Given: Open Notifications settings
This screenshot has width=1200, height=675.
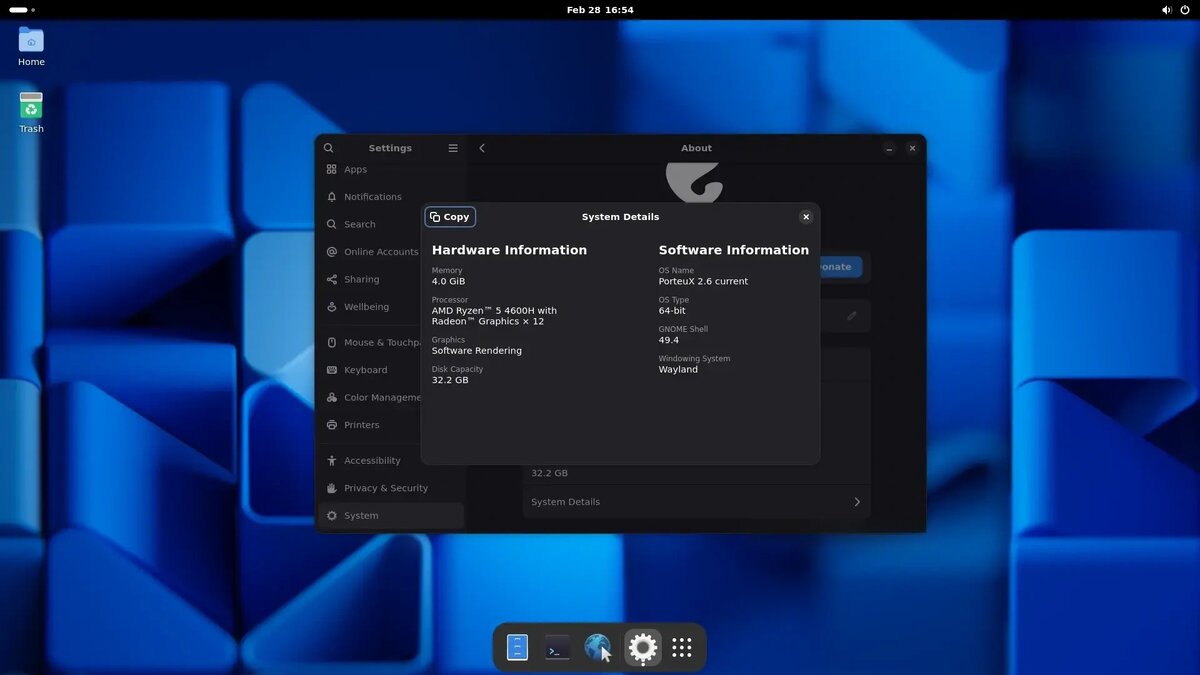Looking at the screenshot, I should tap(373, 196).
